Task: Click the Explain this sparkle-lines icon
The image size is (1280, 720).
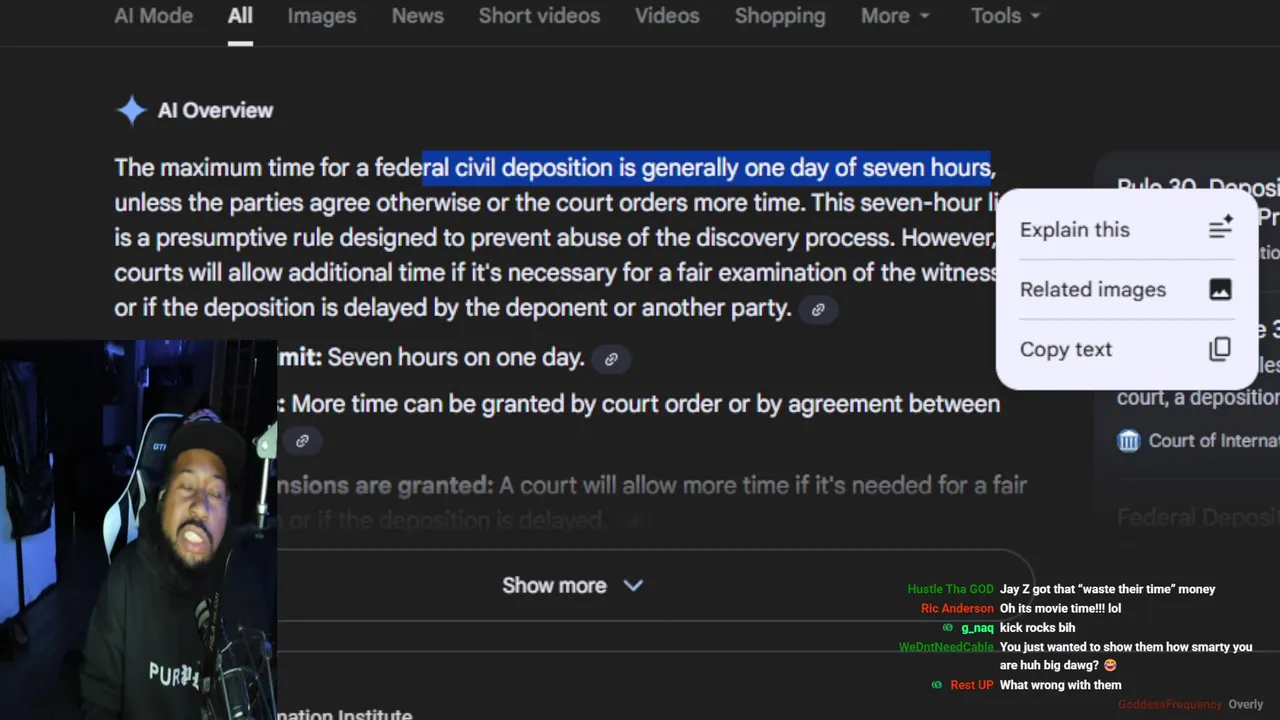Action: (1220, 228)
